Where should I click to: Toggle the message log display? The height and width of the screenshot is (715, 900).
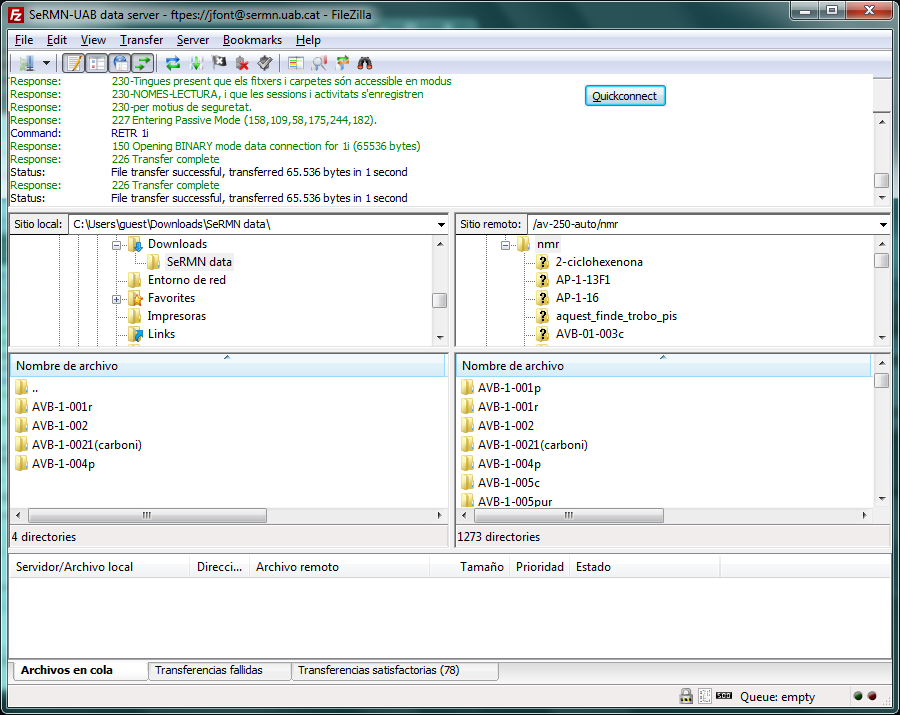click(x=73, y=63)
